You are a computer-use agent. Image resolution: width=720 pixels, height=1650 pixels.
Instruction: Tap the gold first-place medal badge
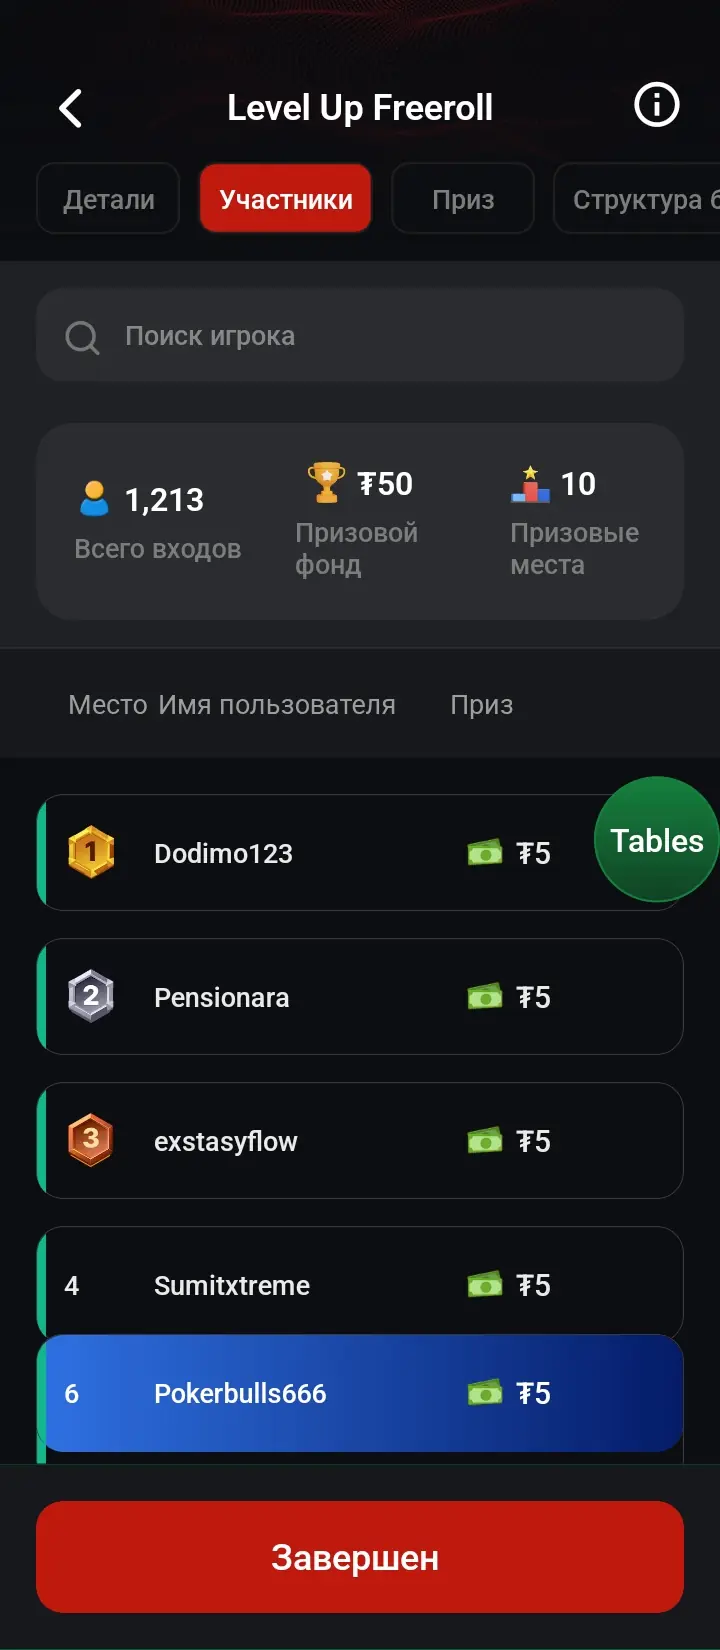pyautogui.click(x=91, y=852)
